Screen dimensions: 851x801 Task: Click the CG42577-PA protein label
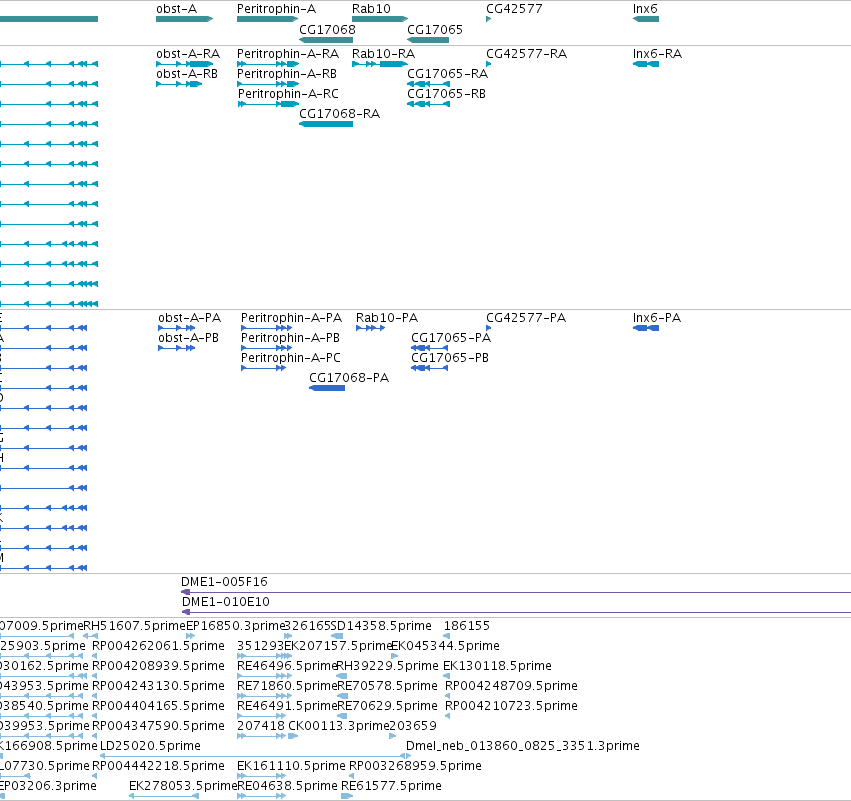[x=526, y=317]
